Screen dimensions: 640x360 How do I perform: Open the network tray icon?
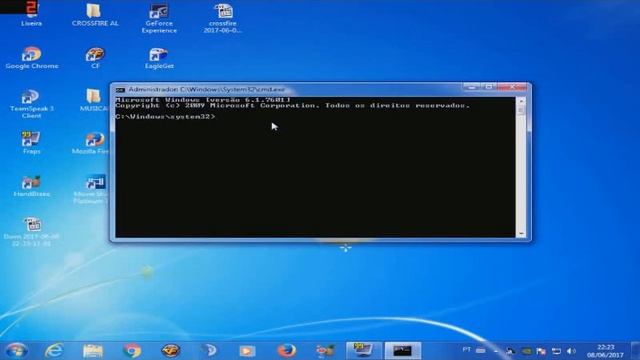(x=556, y=351)
